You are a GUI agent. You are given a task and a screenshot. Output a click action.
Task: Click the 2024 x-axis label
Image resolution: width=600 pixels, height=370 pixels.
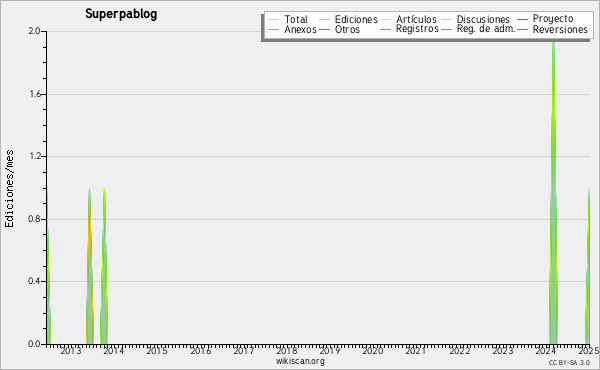546,351
